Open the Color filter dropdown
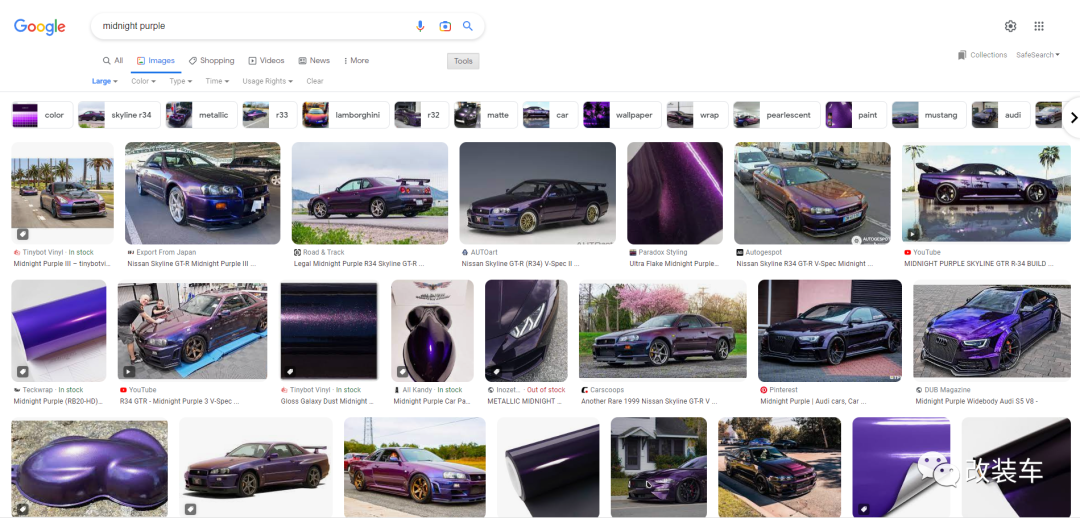This screenshot has height=519, width=1080. pos(143,81)
